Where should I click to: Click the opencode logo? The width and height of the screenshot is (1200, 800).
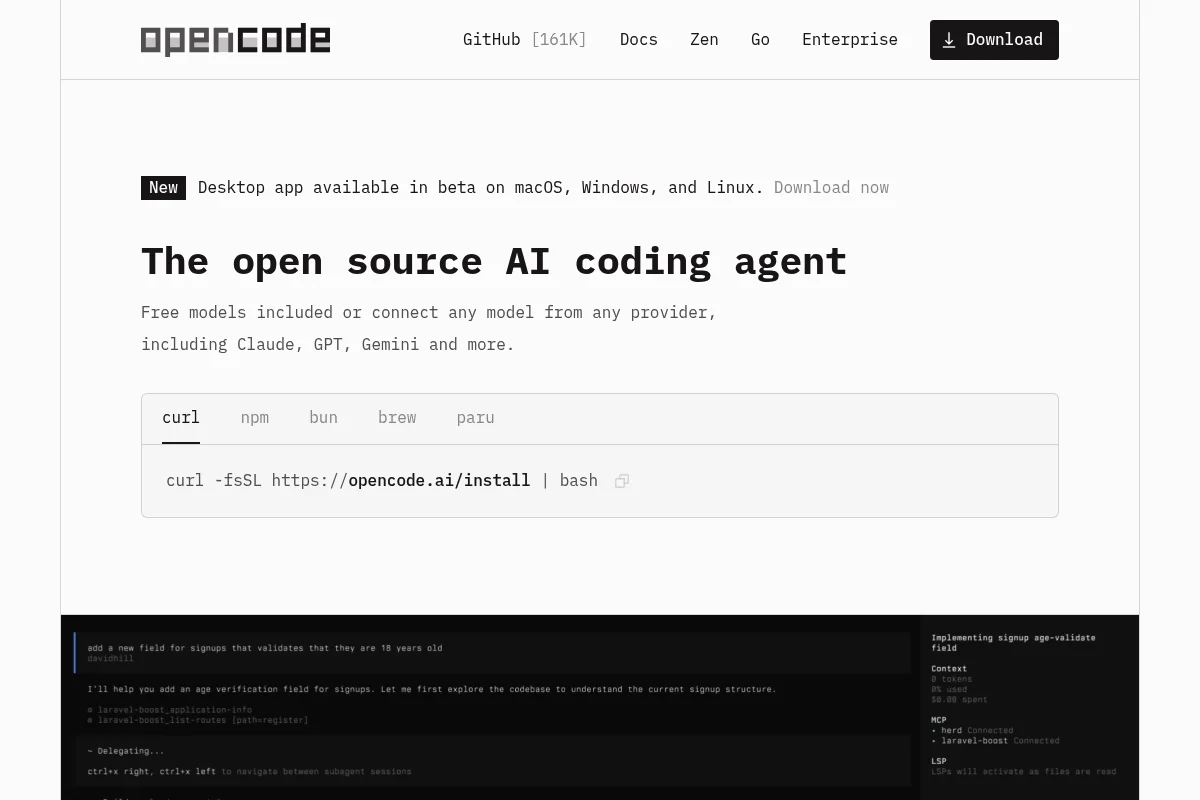[235, 40]
